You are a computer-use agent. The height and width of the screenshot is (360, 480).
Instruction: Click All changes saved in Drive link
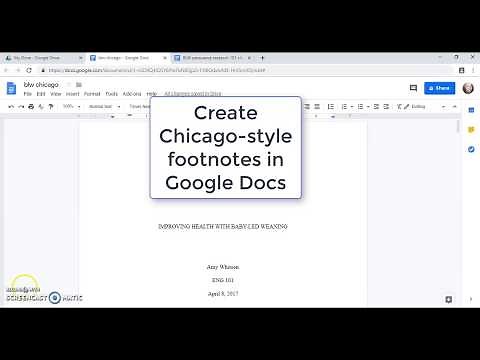[193, 94]
